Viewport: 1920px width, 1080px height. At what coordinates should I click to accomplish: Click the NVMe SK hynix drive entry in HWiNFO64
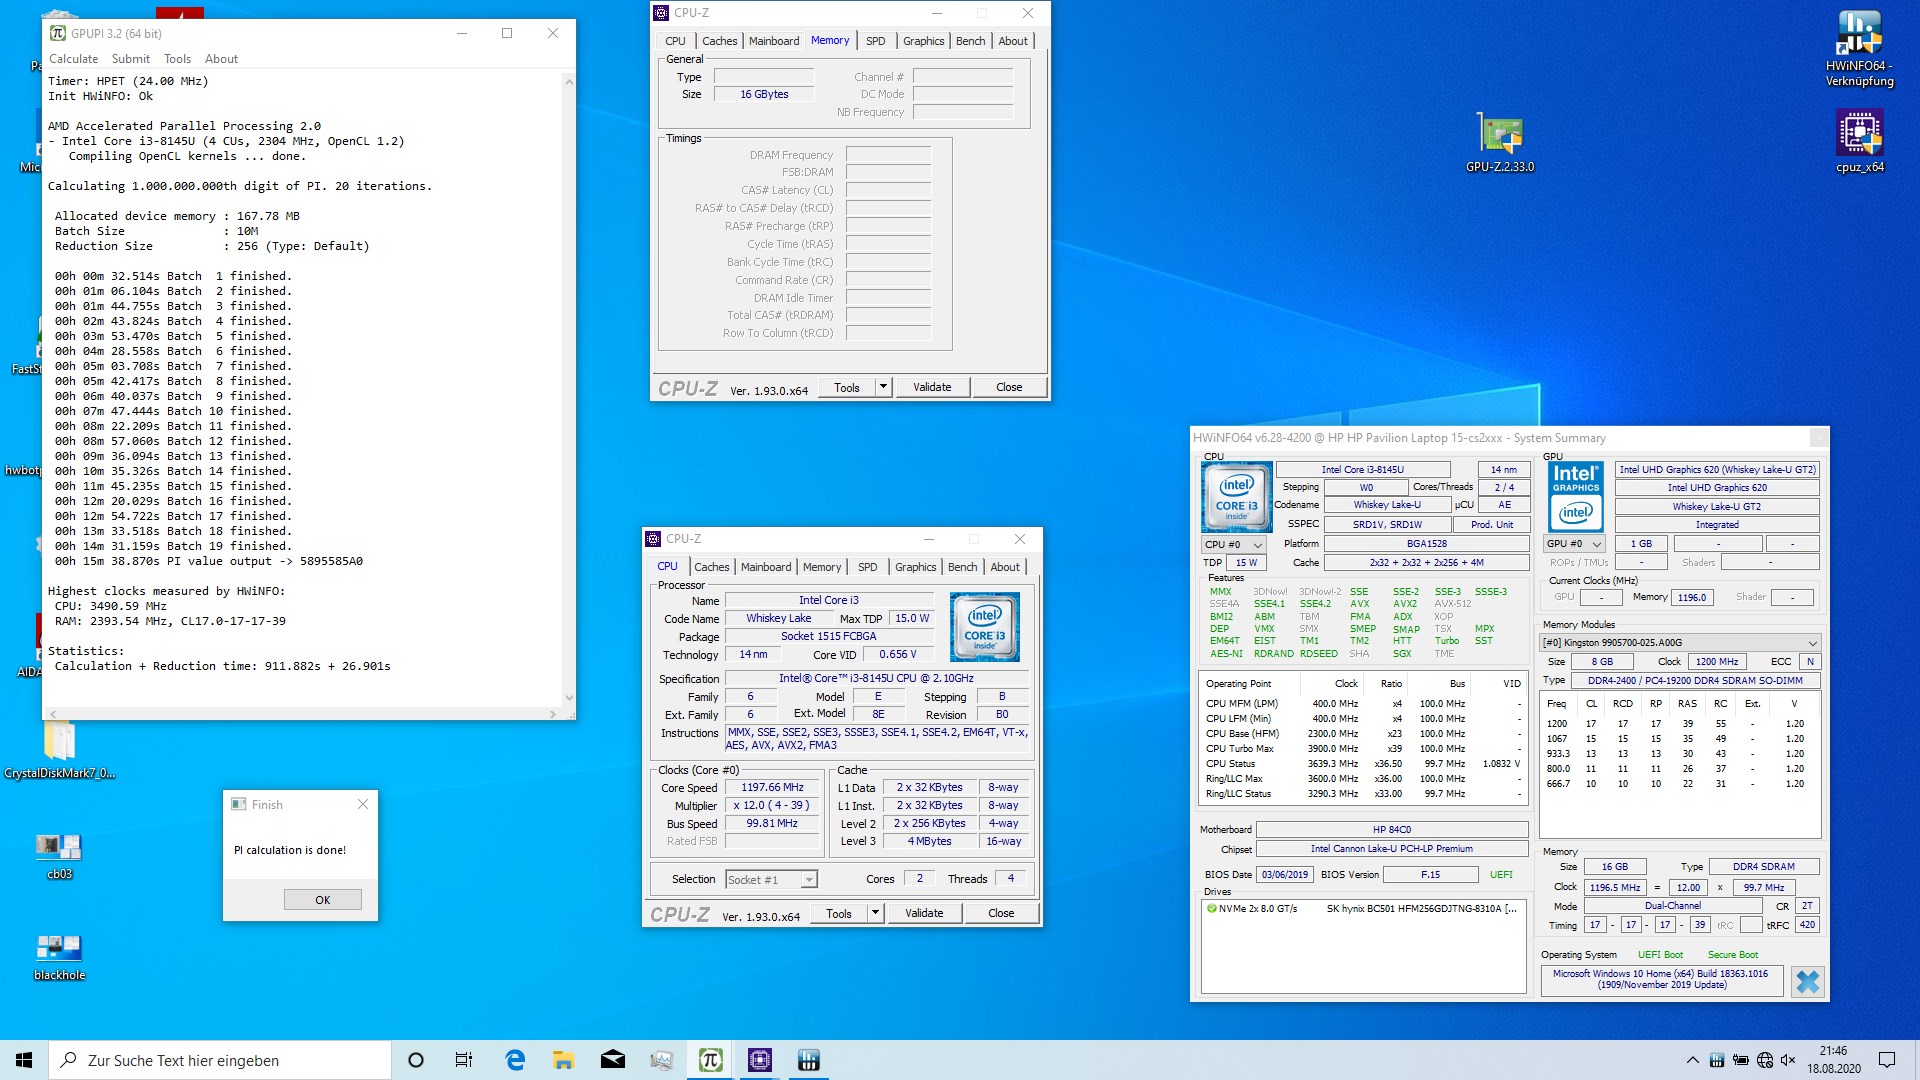pyautogui.click(x=1362, y=909)
